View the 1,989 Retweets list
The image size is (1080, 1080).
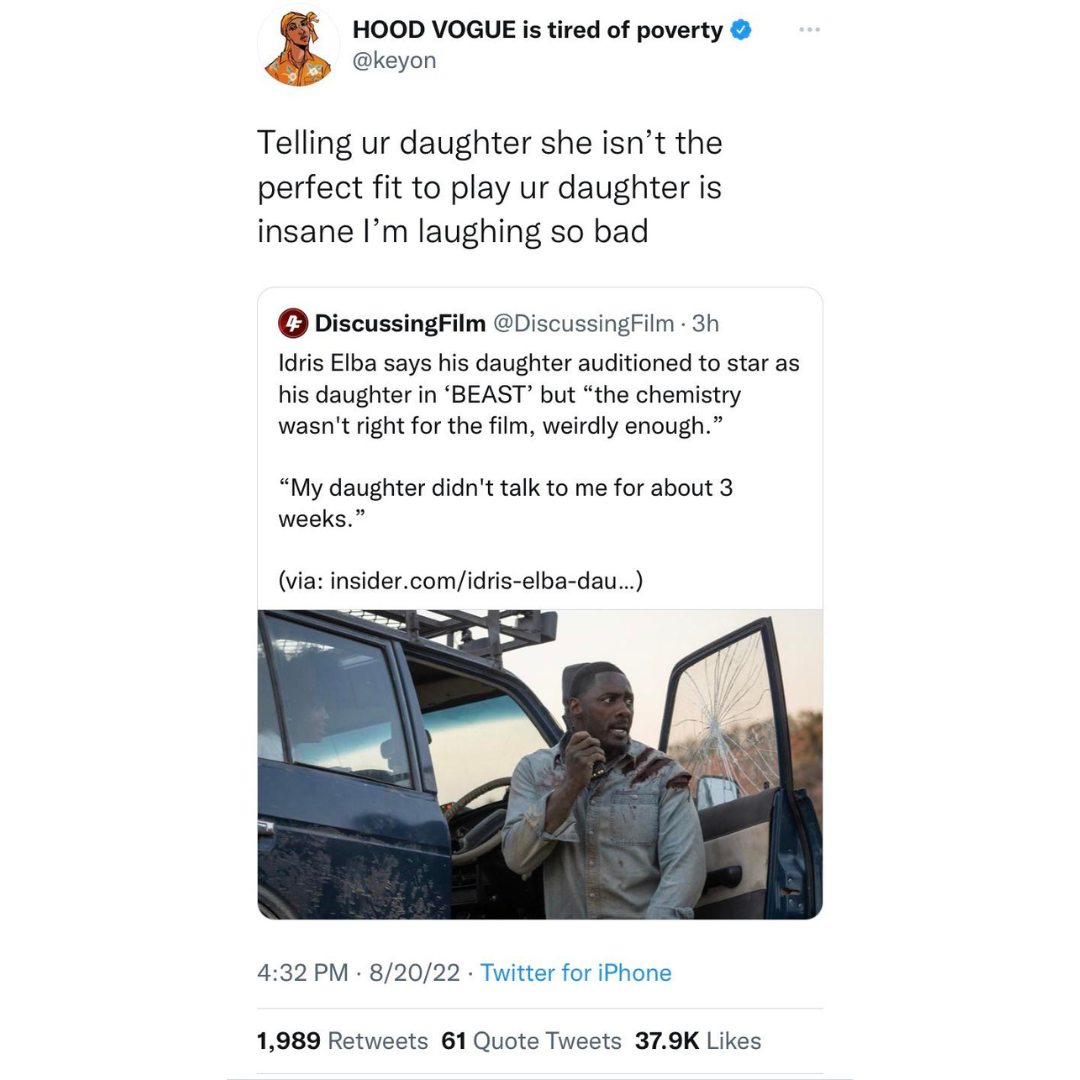[x=342, y=1041]
